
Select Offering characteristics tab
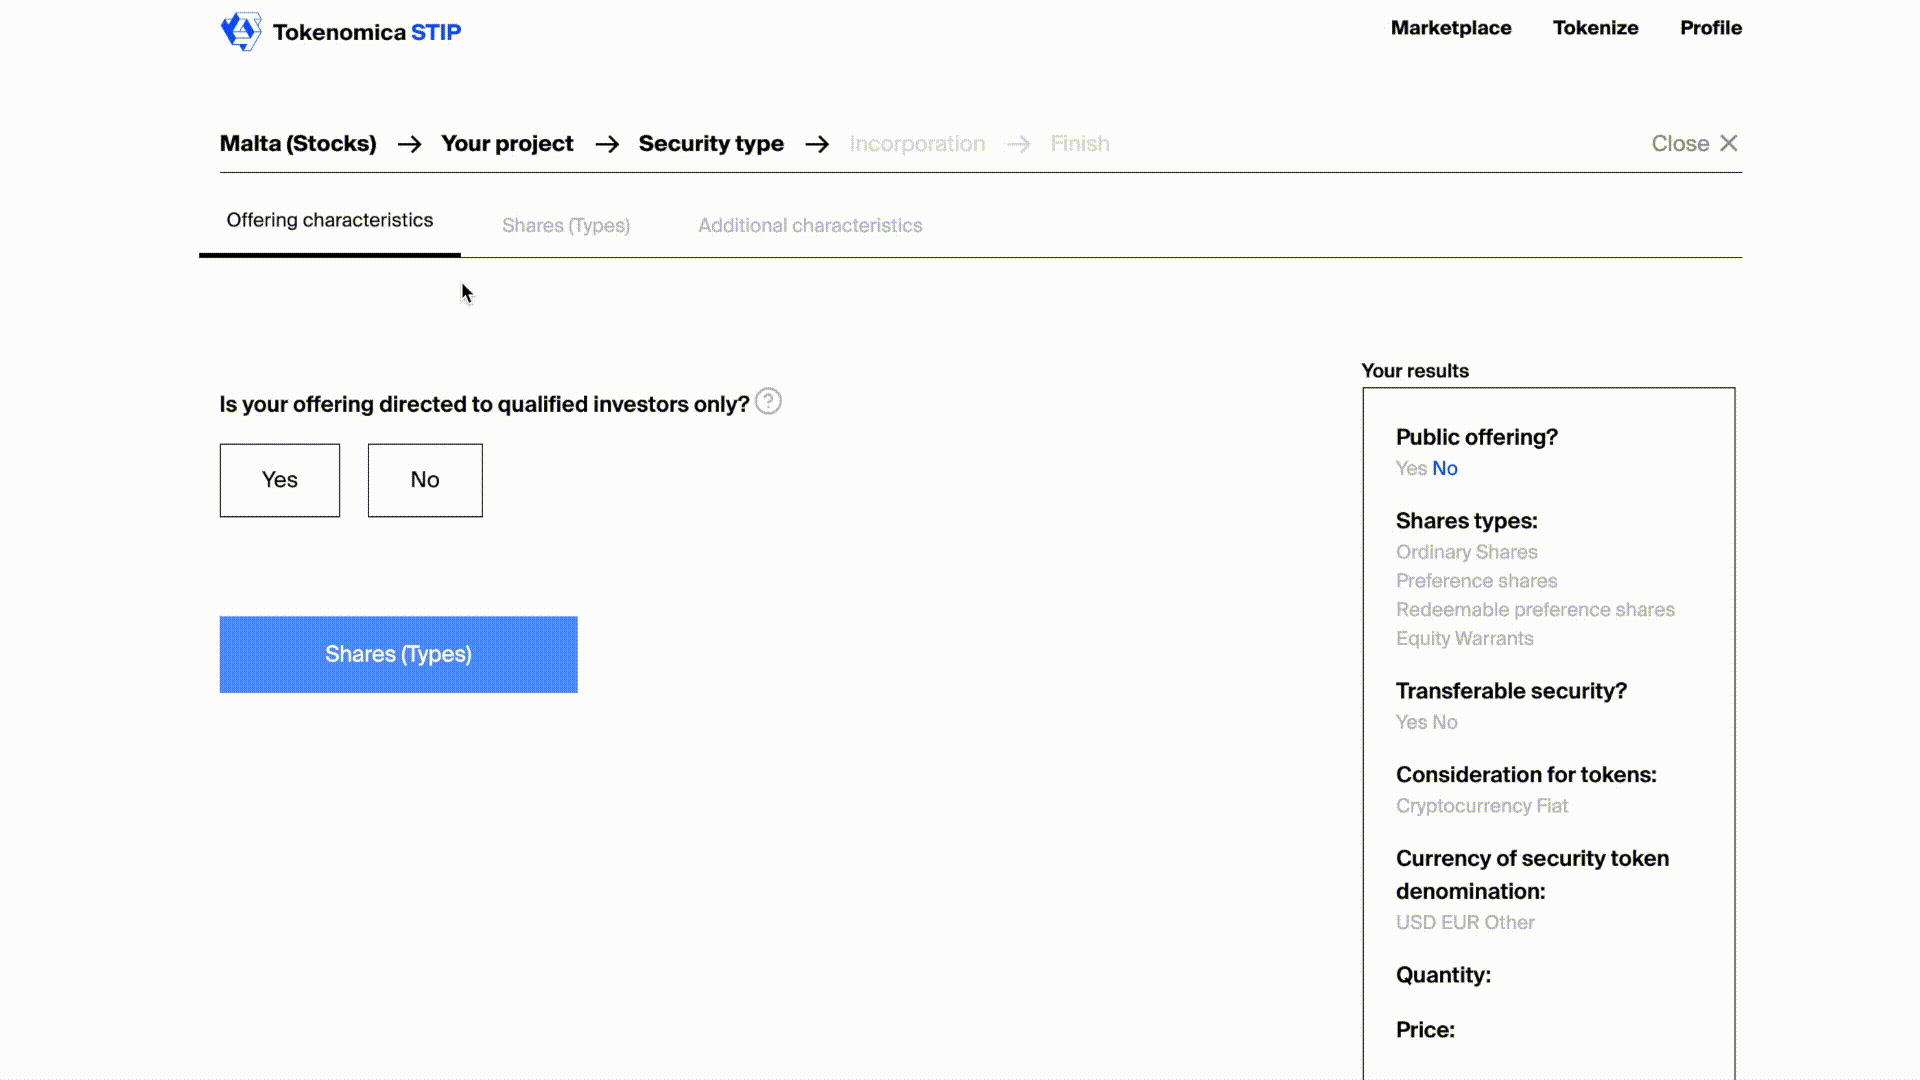(x=330, y=221)
